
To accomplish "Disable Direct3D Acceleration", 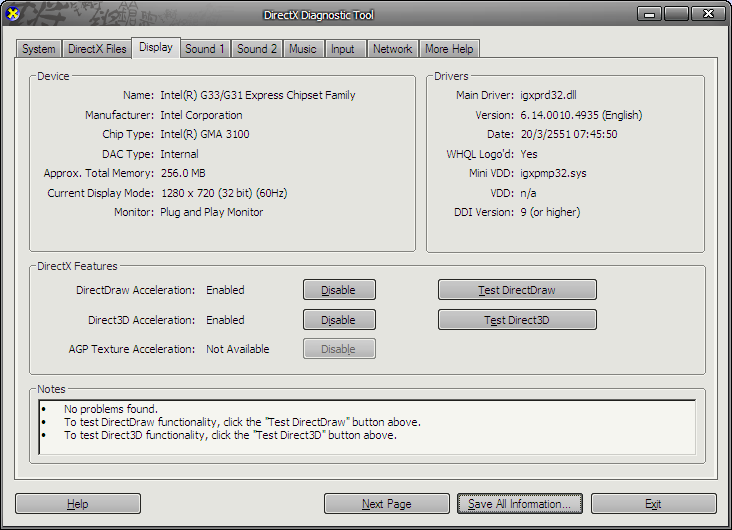I will click(339, 320).
